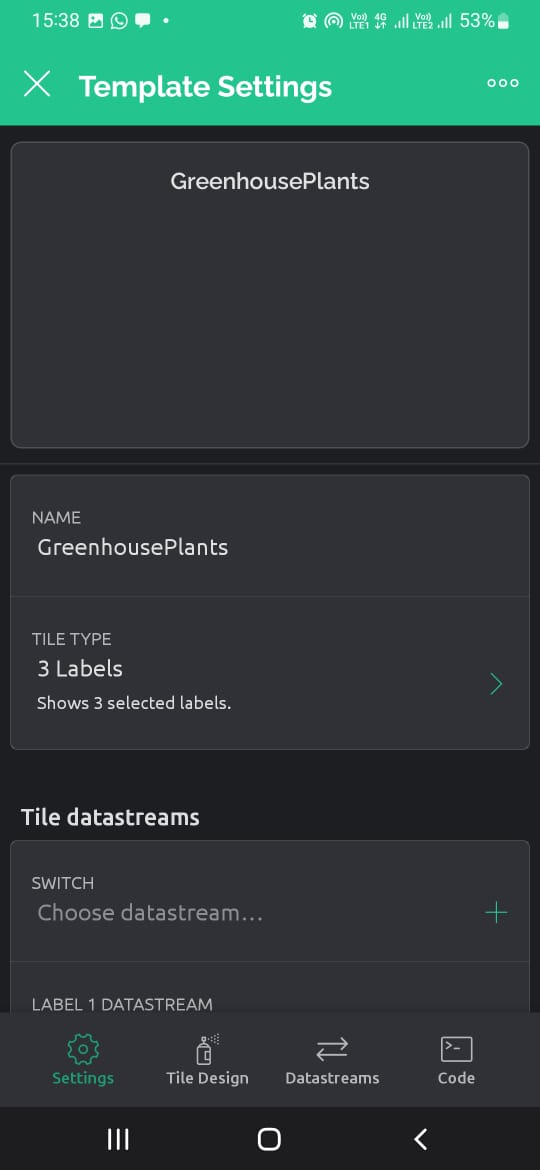
Task: Open Tile Design spray can icon
Action: [207, 1050]
